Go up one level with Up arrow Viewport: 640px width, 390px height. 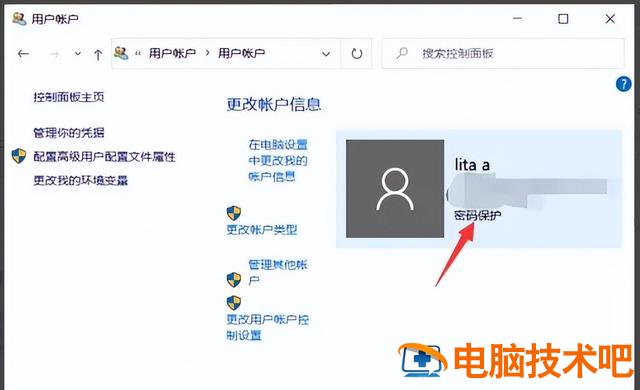tap(98, 54)
